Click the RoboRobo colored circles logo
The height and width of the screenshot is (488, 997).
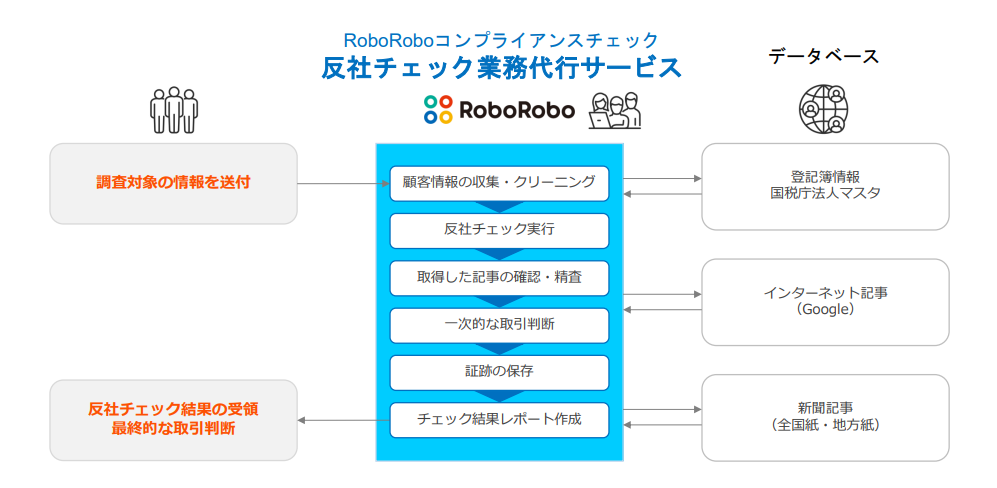pos(438,109)
